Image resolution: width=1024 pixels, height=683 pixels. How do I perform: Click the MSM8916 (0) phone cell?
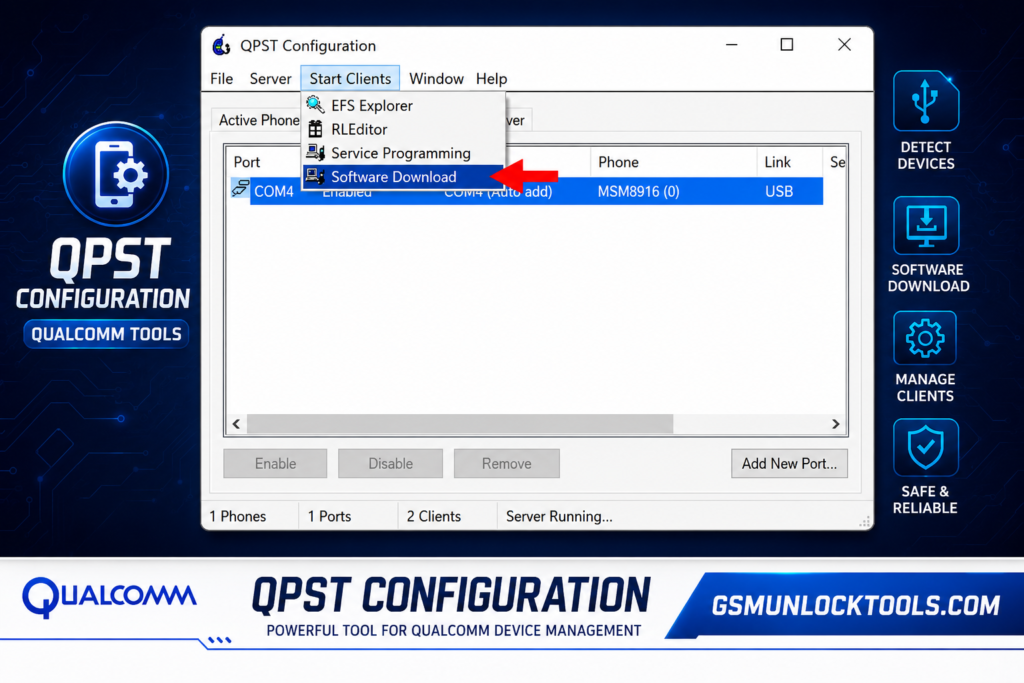click(x=639, y=191)
